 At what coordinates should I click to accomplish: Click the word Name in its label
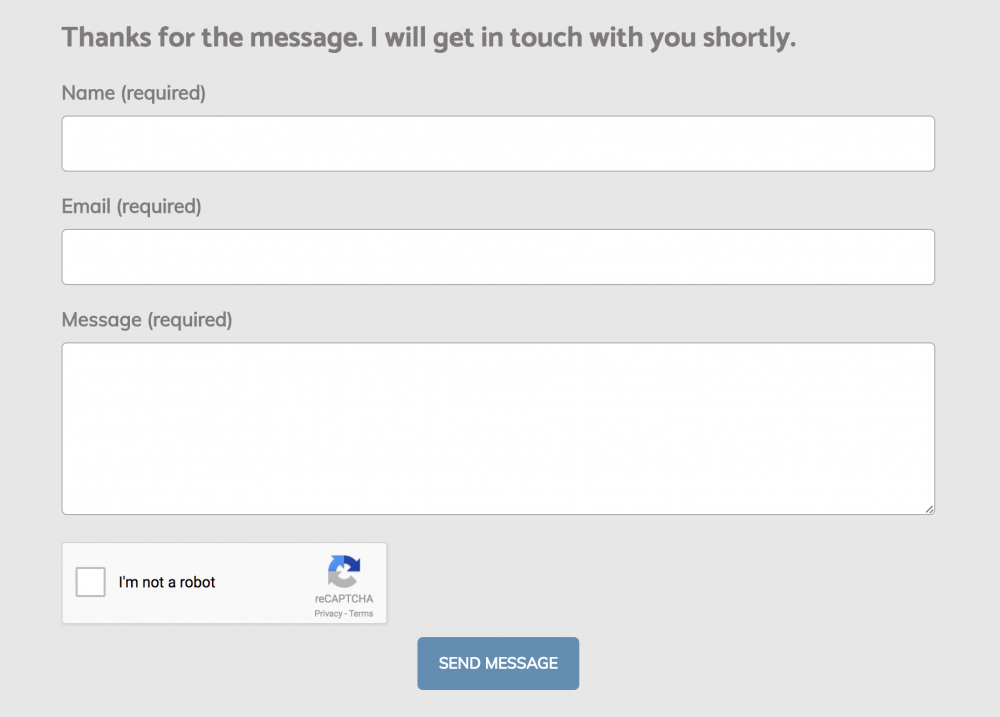pyautogui.click(x=88, y=93)
